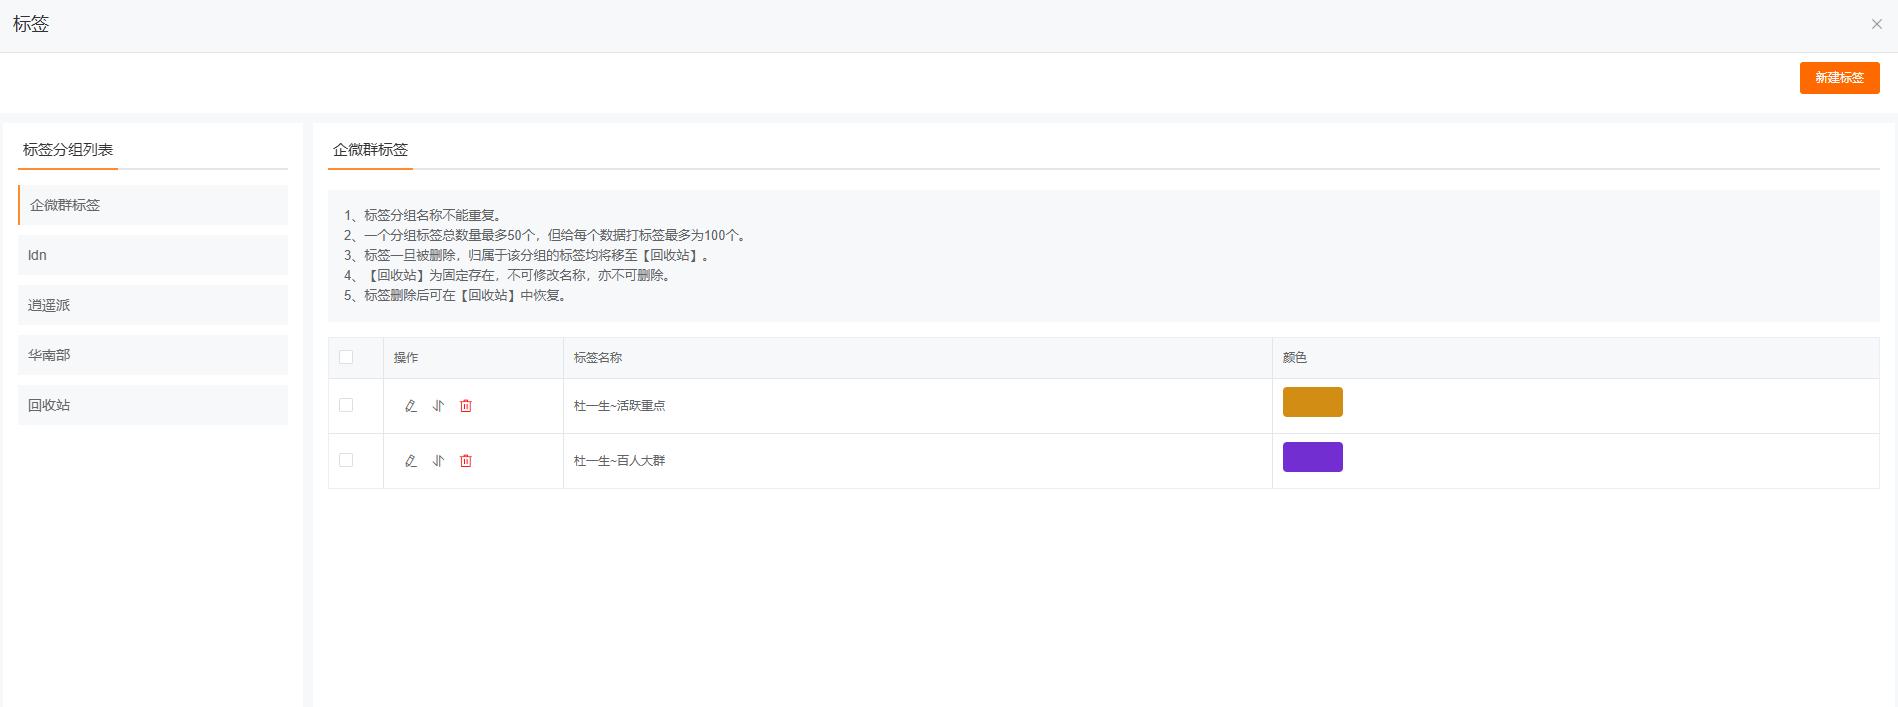The image size is (1898, 707).
Task: Click the orange-brown color swatch
Action: 1312,402
